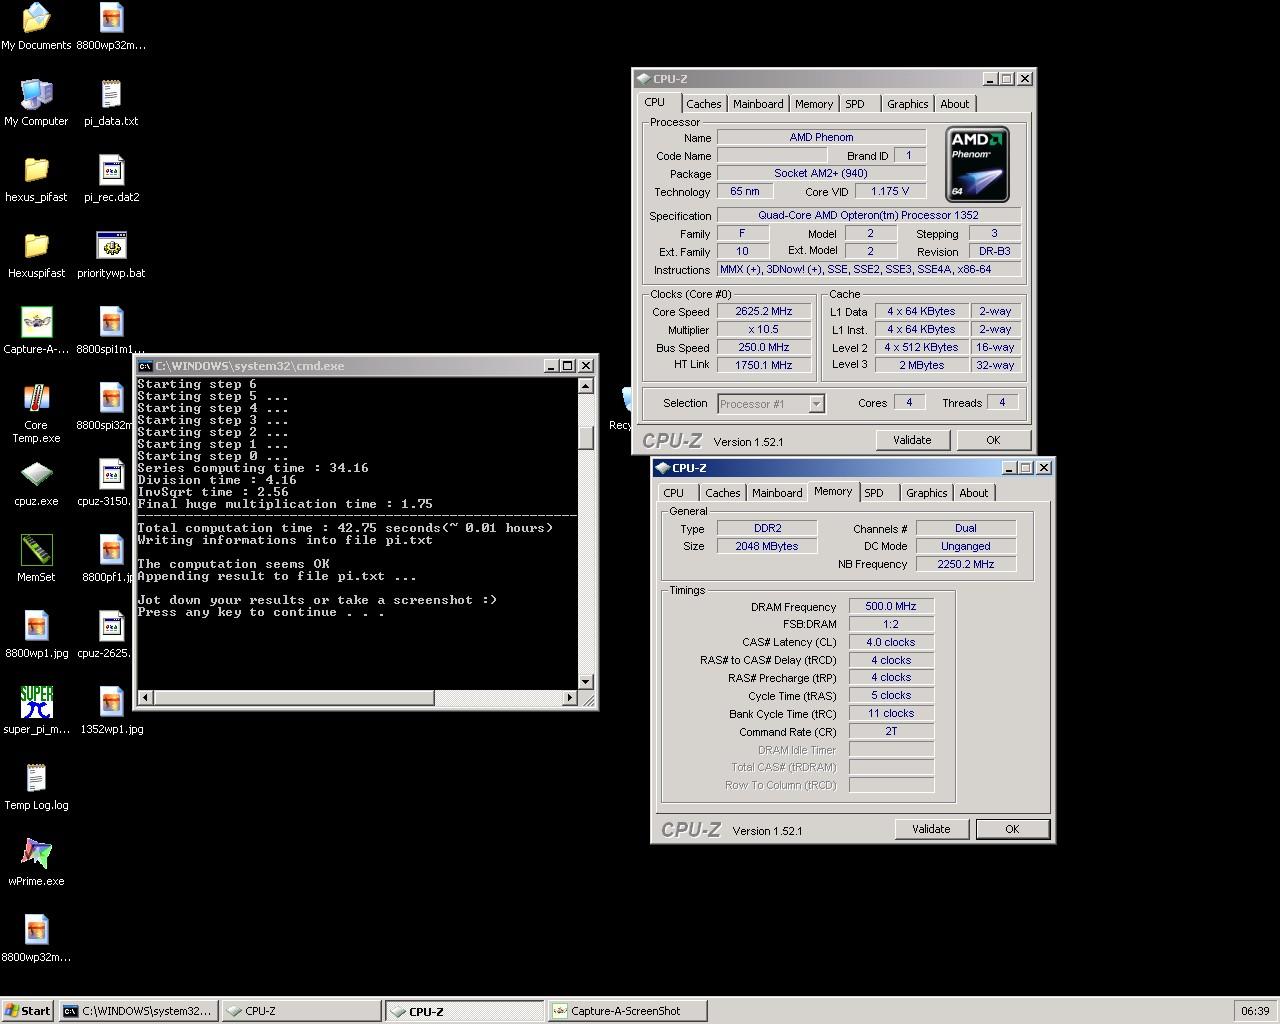The width and height of the screenshot is (1280, 1024).
Task: Open About tab in CPU-Z memory window
Action: [974, 493]
